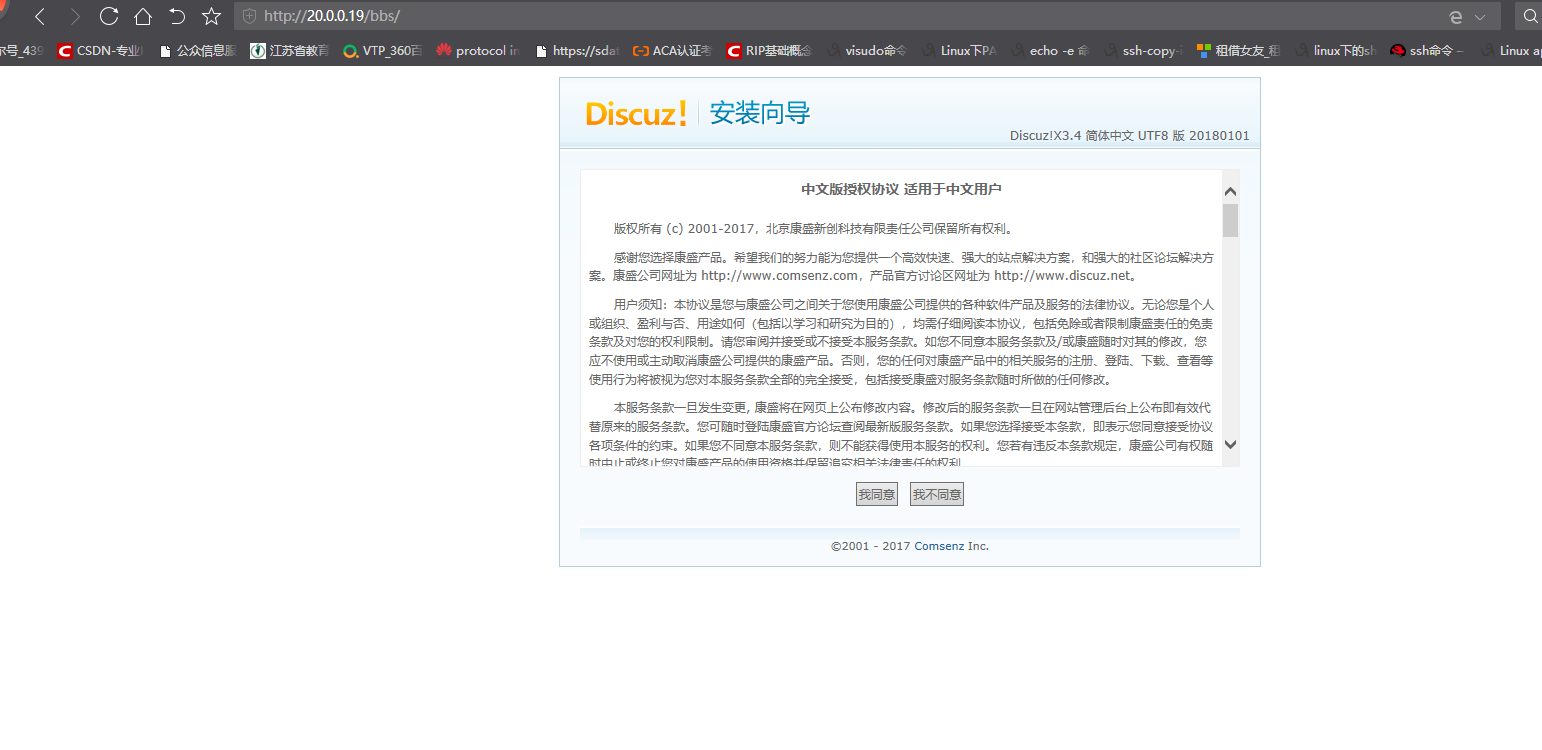
Task: Click the home icon in the toolbar
Action: (143, 16)
